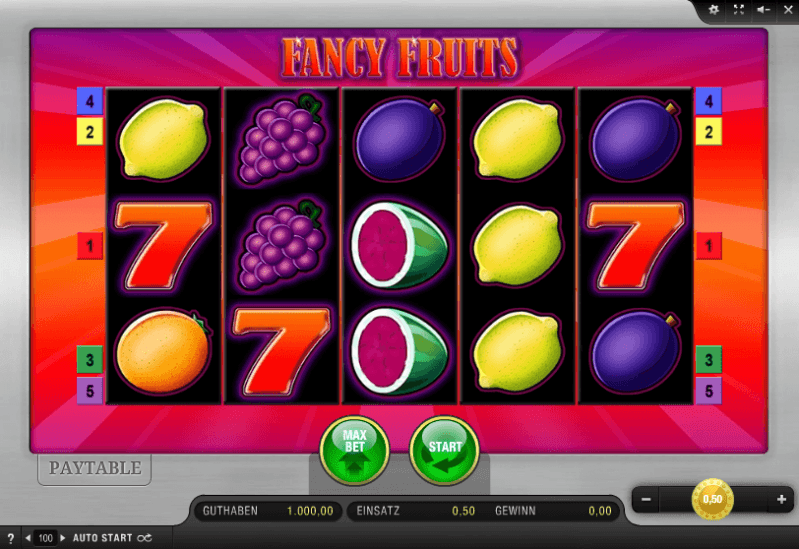Decrease auto start count with left arrow
Viewport: 799px width, 549px height.
point(28,538)
